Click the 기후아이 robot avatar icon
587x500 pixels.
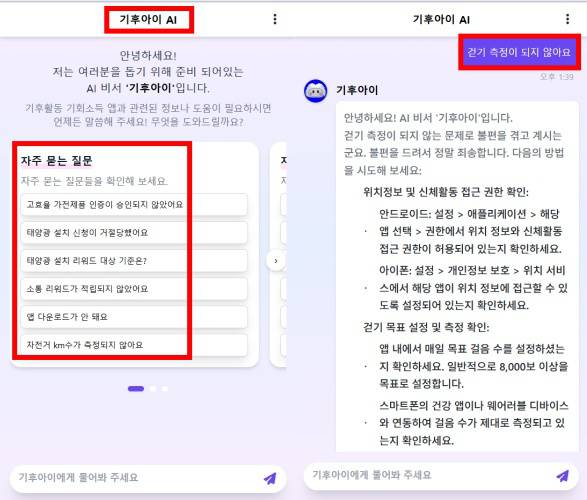point(316,91)
